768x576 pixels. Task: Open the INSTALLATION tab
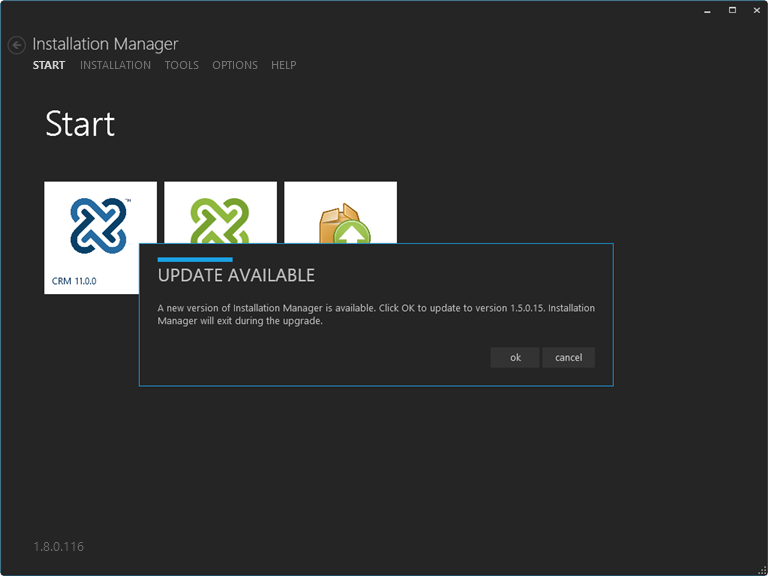[x=115, y=65]
